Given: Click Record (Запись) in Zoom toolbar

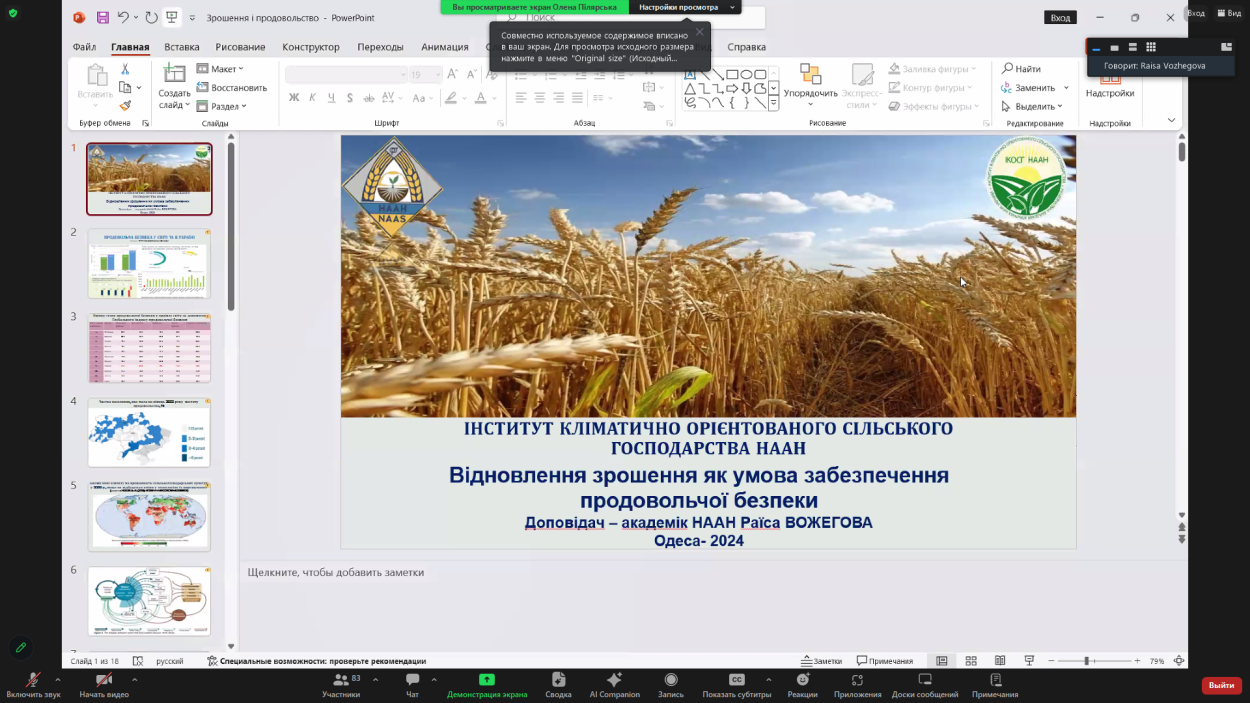Looking at the screenshot, I should tap(671, 685).
